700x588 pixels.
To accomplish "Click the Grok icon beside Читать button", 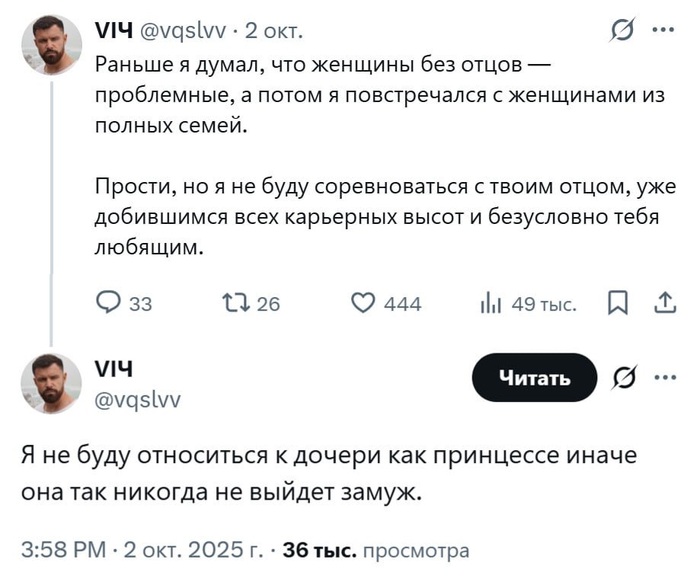I will pos(621,377).
